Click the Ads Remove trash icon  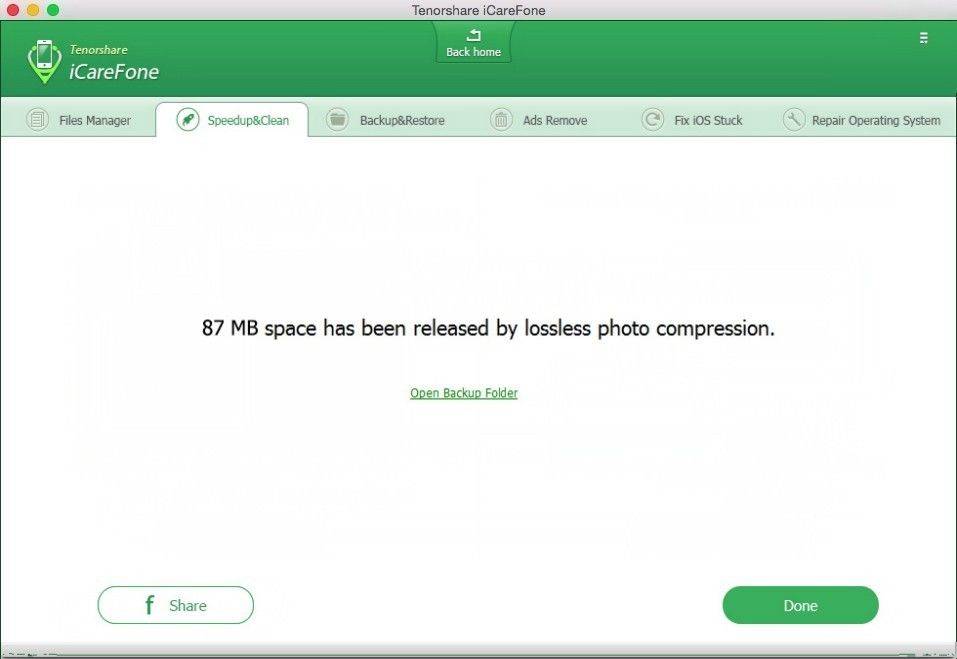pyautogui.click(x=500, y=120)
